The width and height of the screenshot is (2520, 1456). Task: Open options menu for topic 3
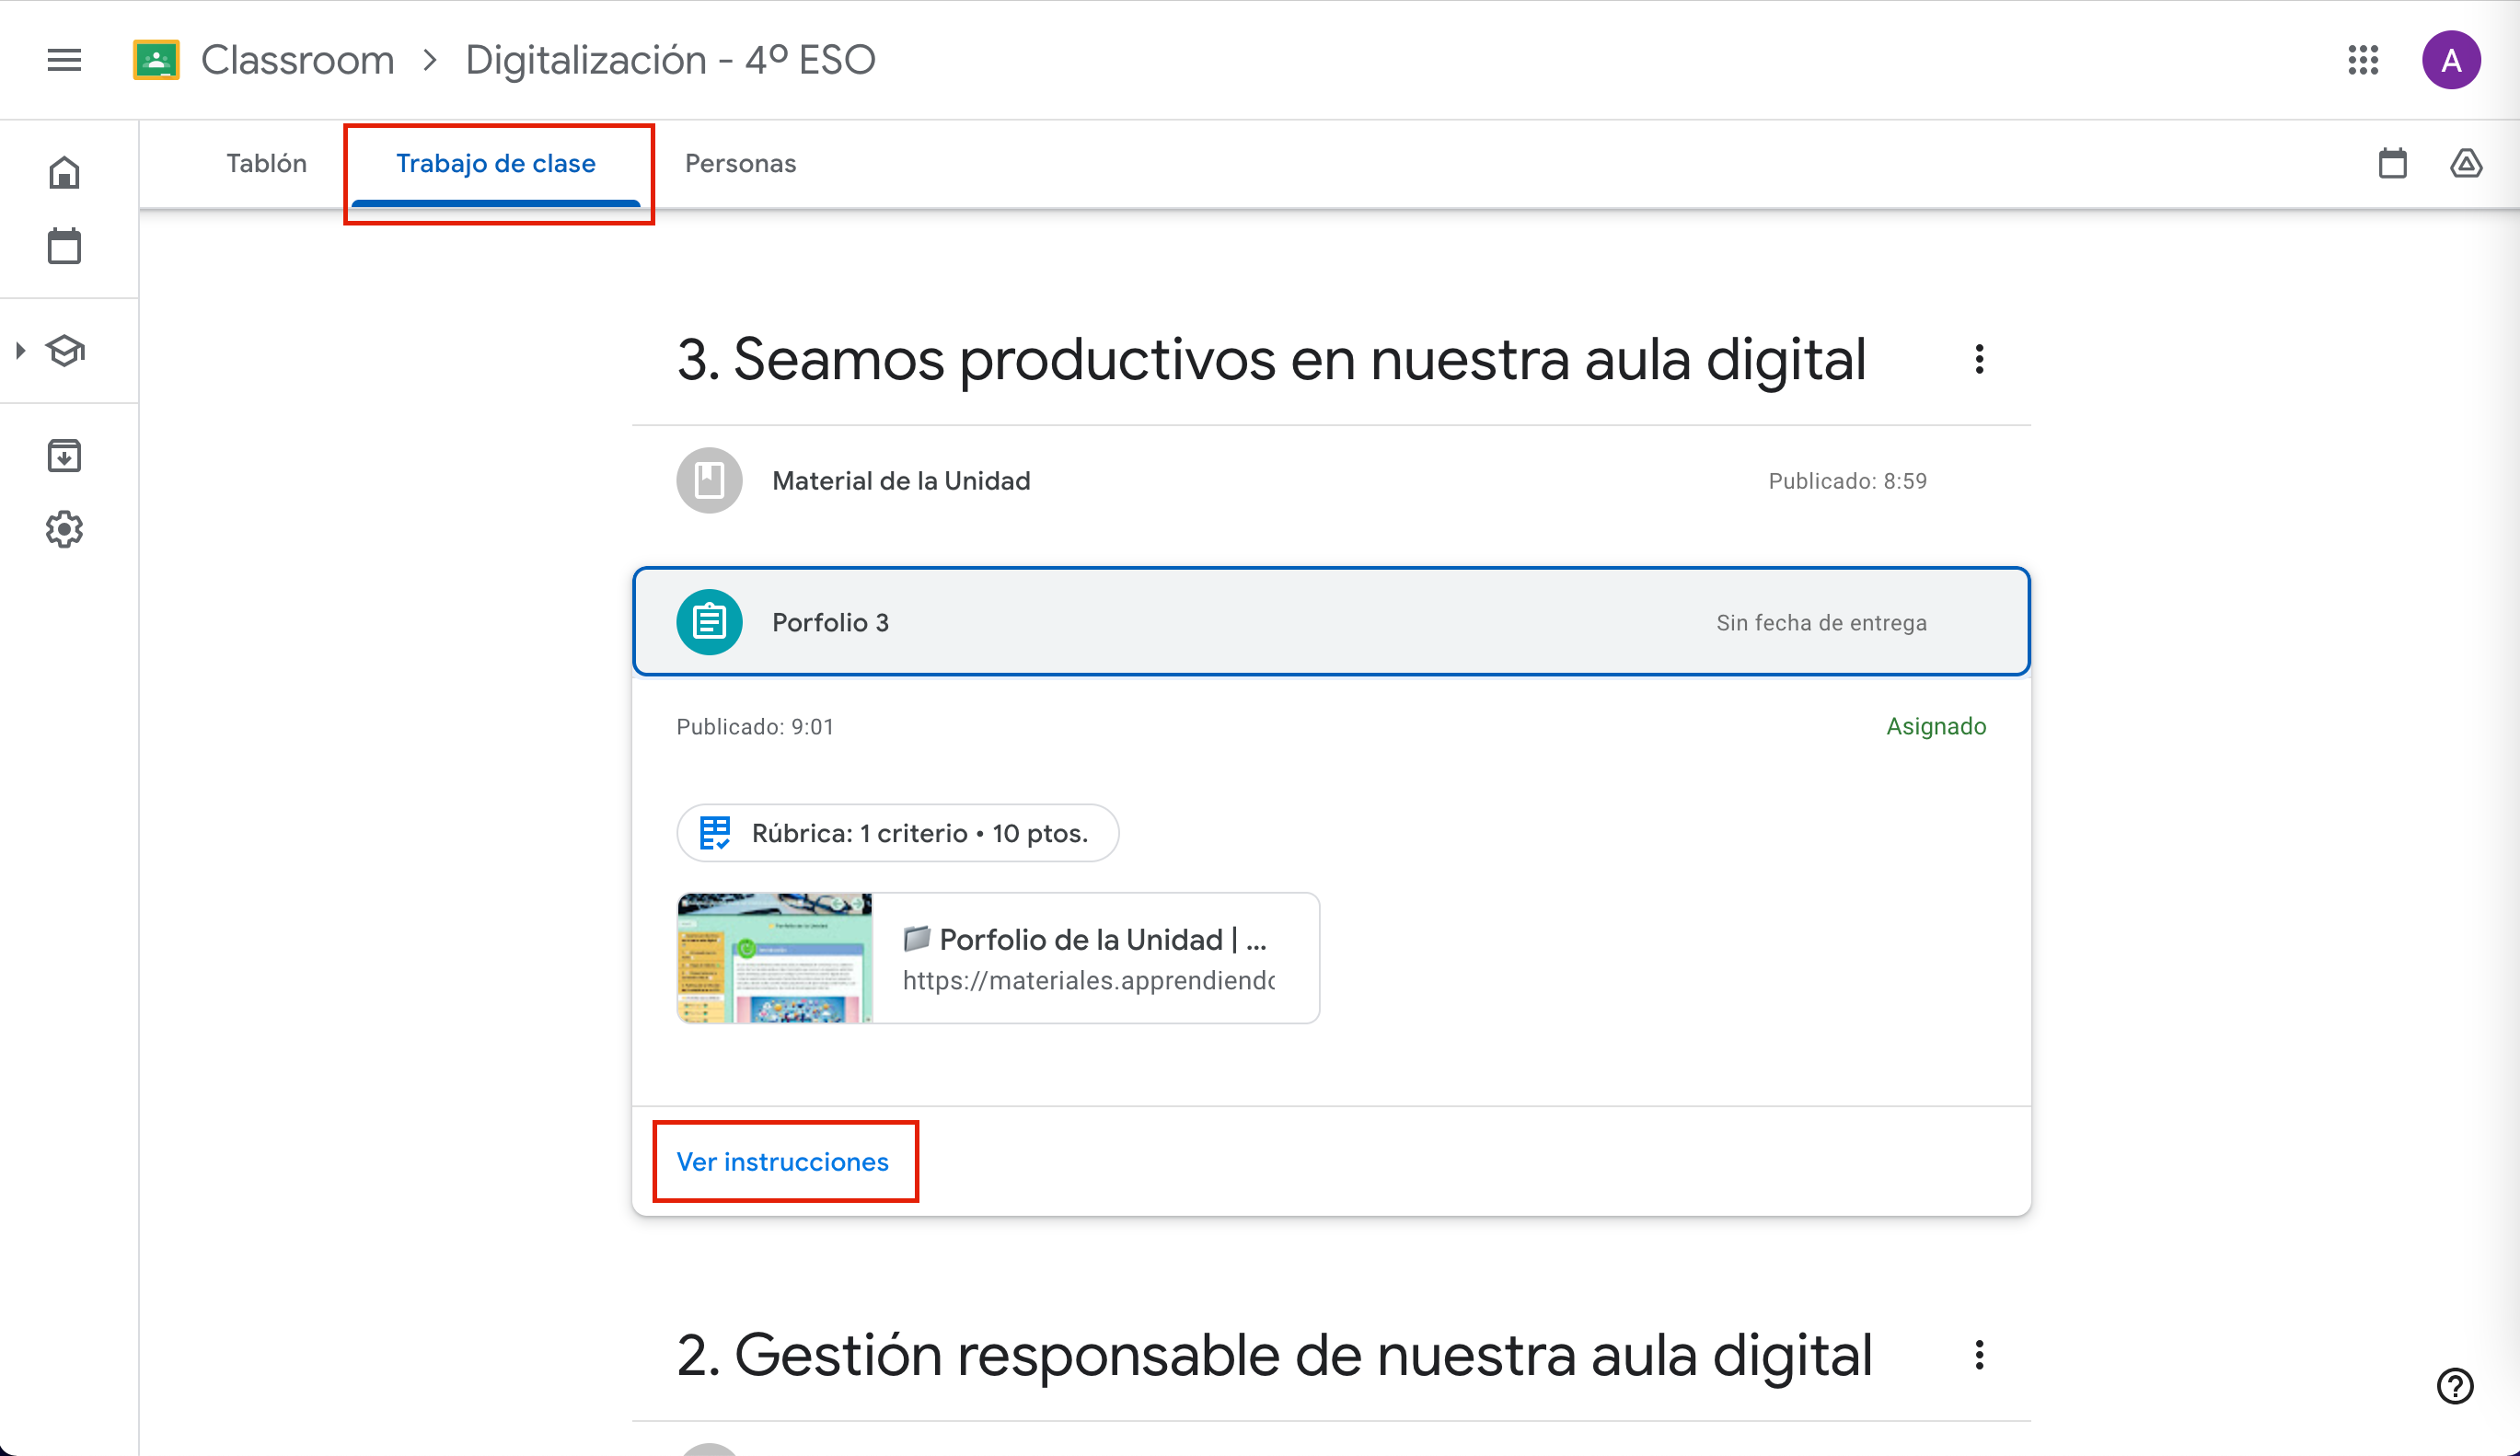click(x=1979, y=359)
